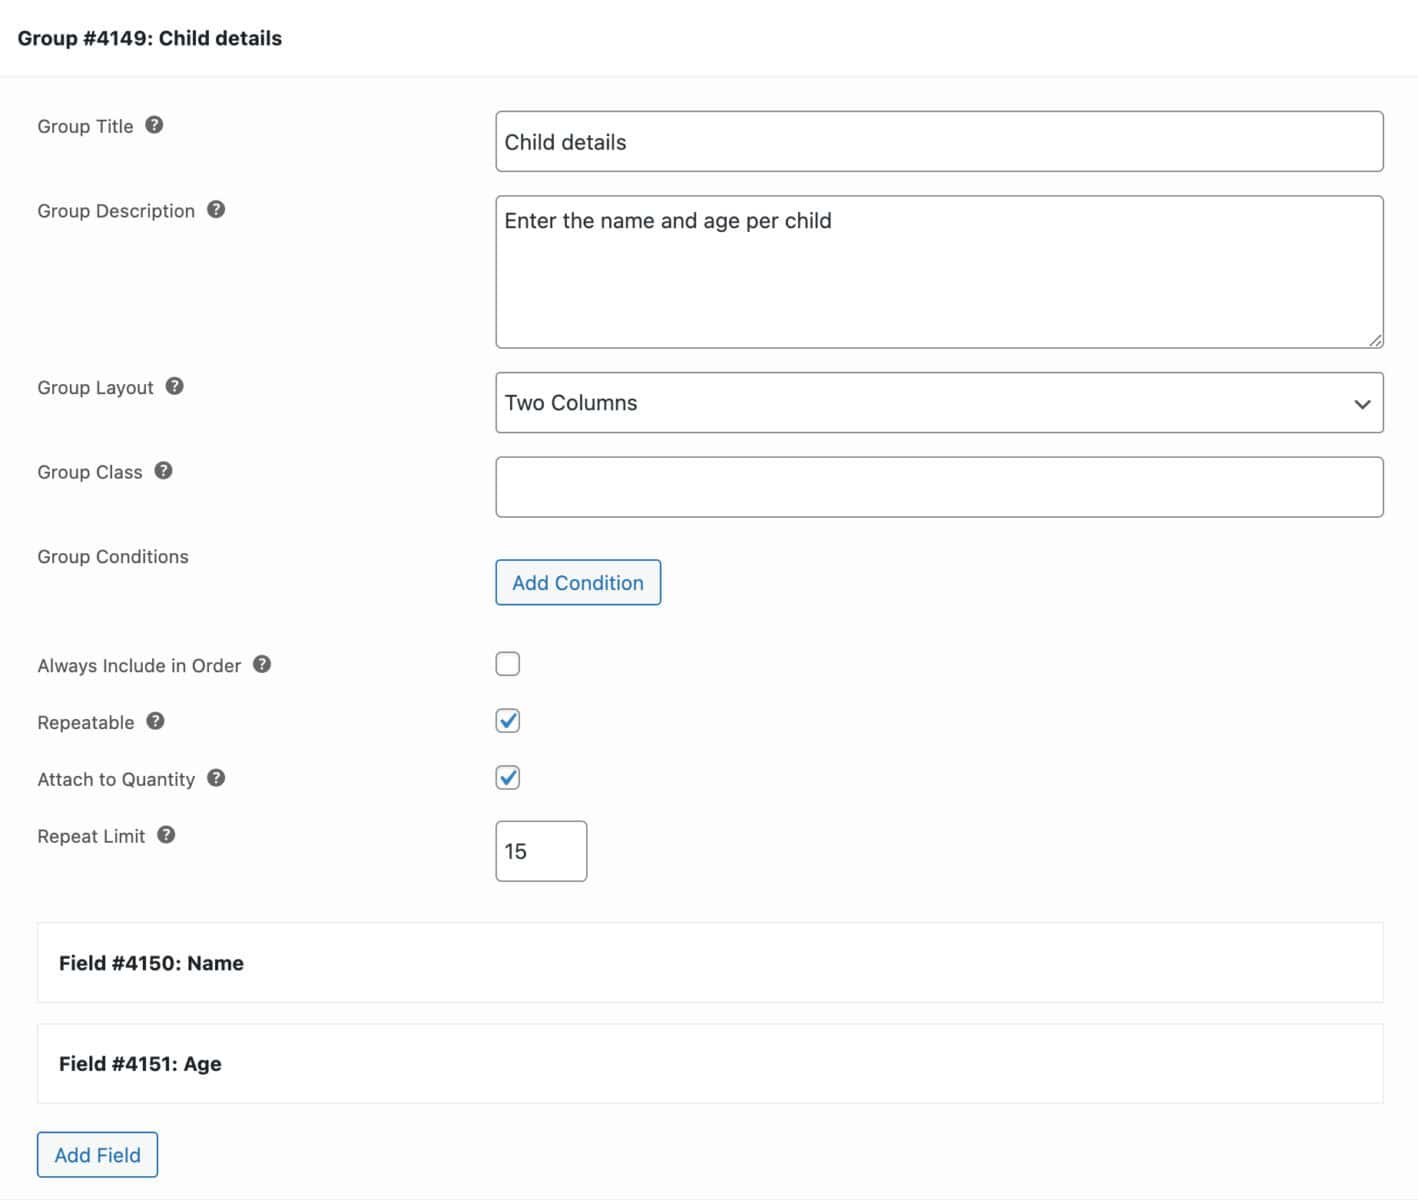Click help icon next to Group Description
This screenshot has width=1418, height=1200.
(216, 210)
